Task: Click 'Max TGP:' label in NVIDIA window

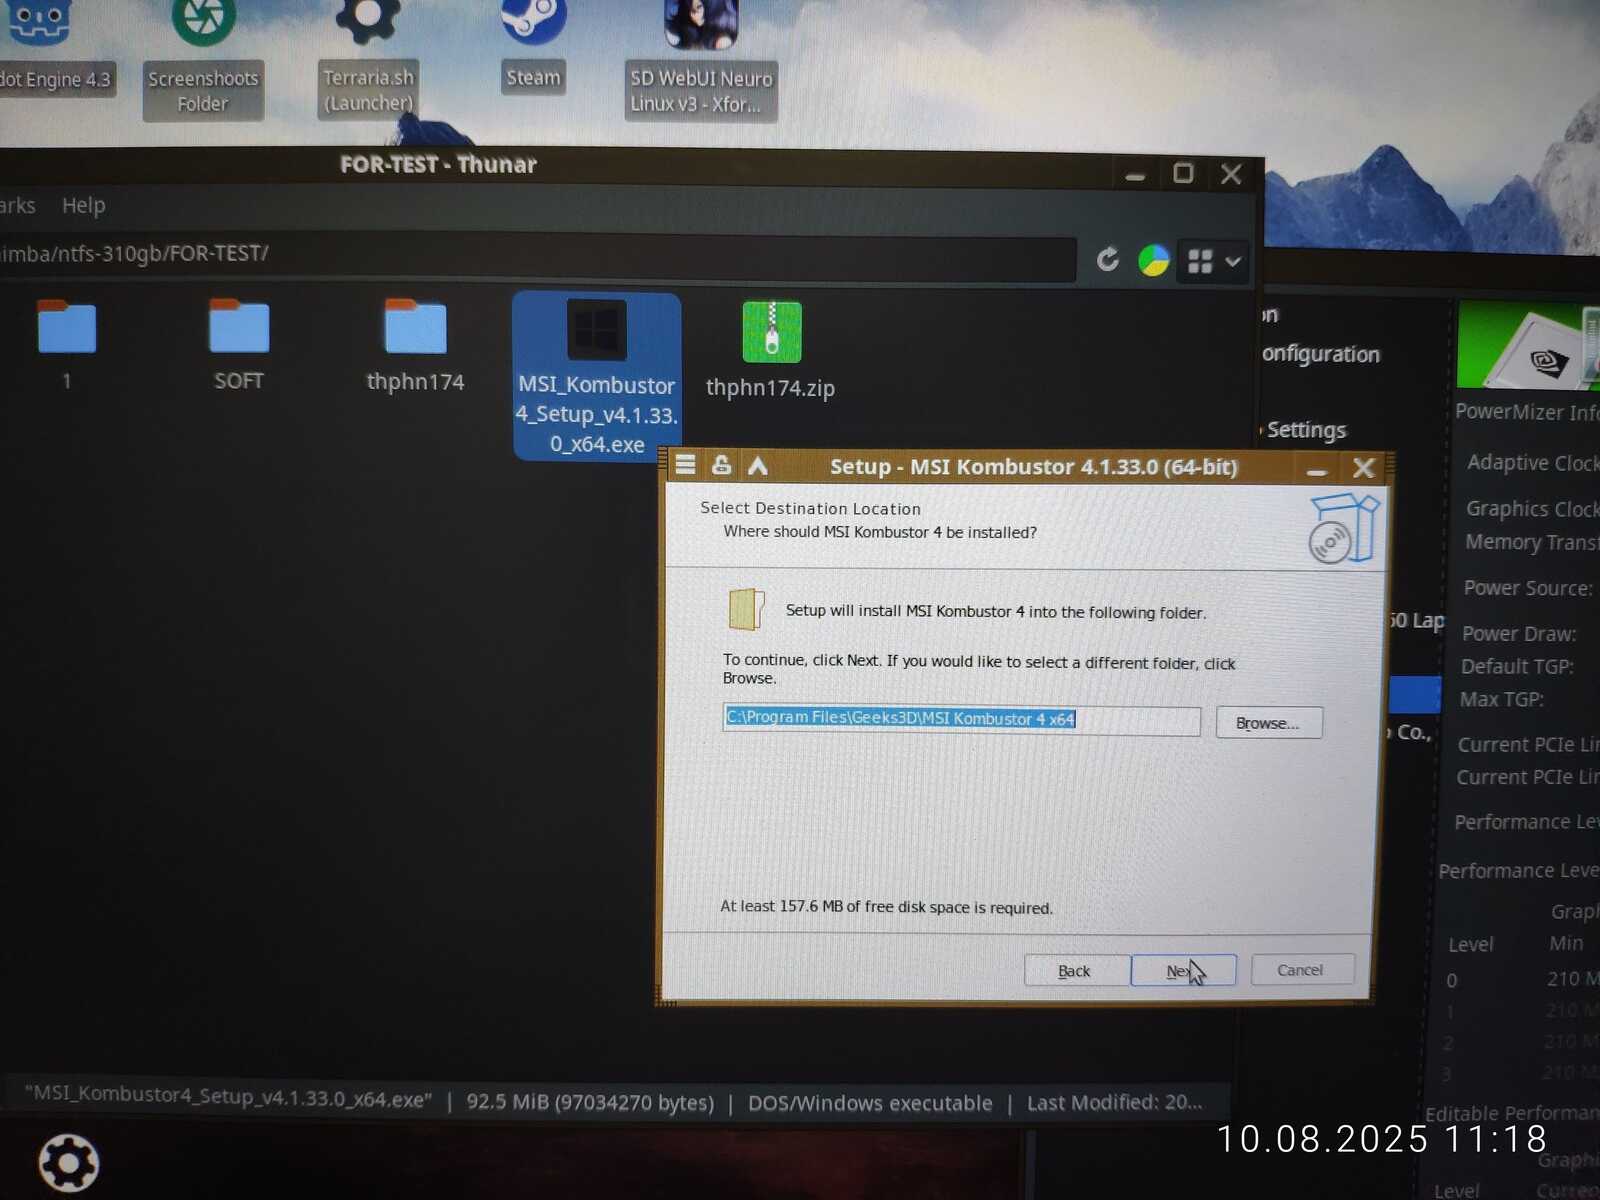Action: [x=1502, y=700]
